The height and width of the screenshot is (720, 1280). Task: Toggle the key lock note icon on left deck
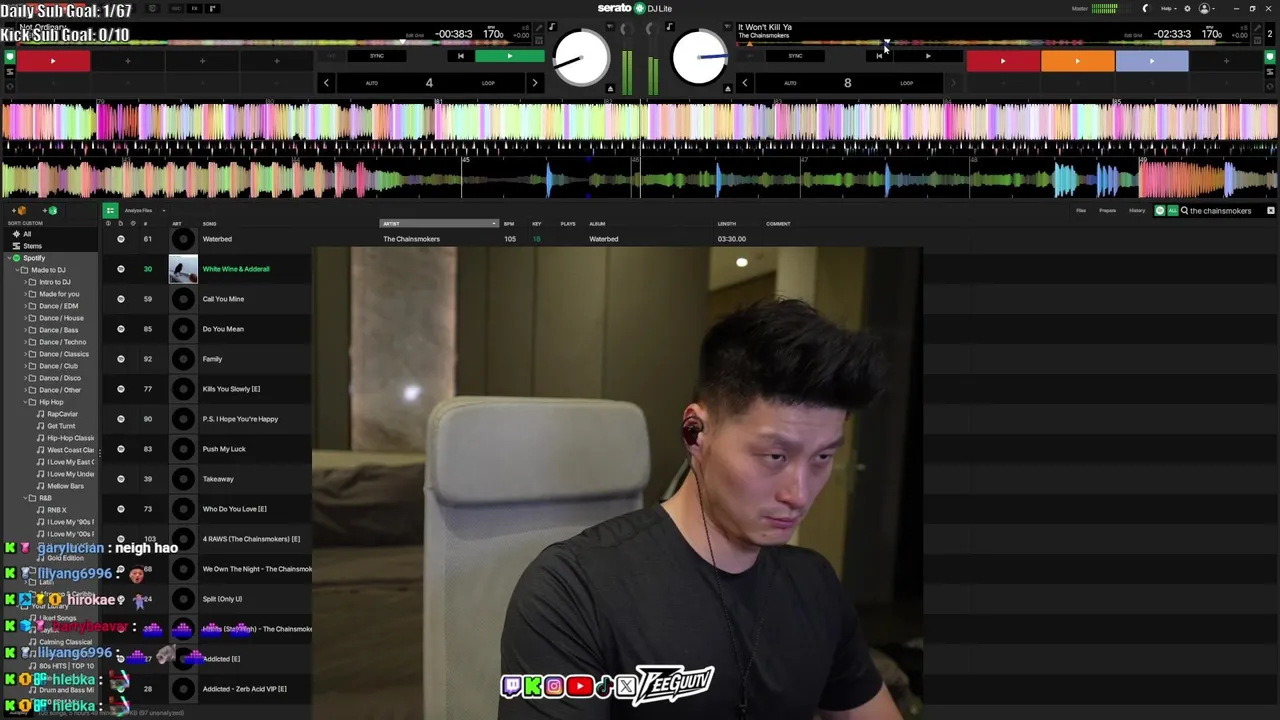click(552, 27)
